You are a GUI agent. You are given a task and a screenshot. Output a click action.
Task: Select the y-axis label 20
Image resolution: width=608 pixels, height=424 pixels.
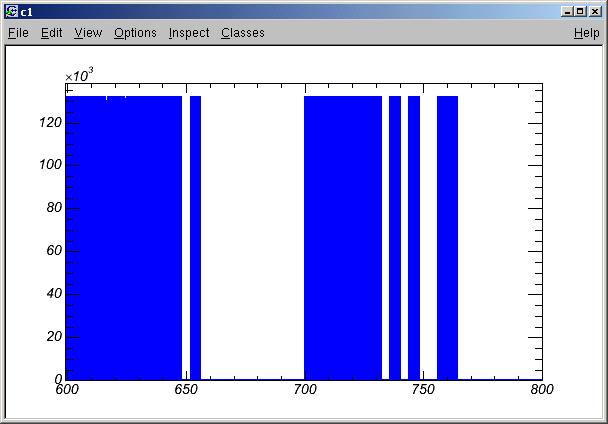click(54, 336)
